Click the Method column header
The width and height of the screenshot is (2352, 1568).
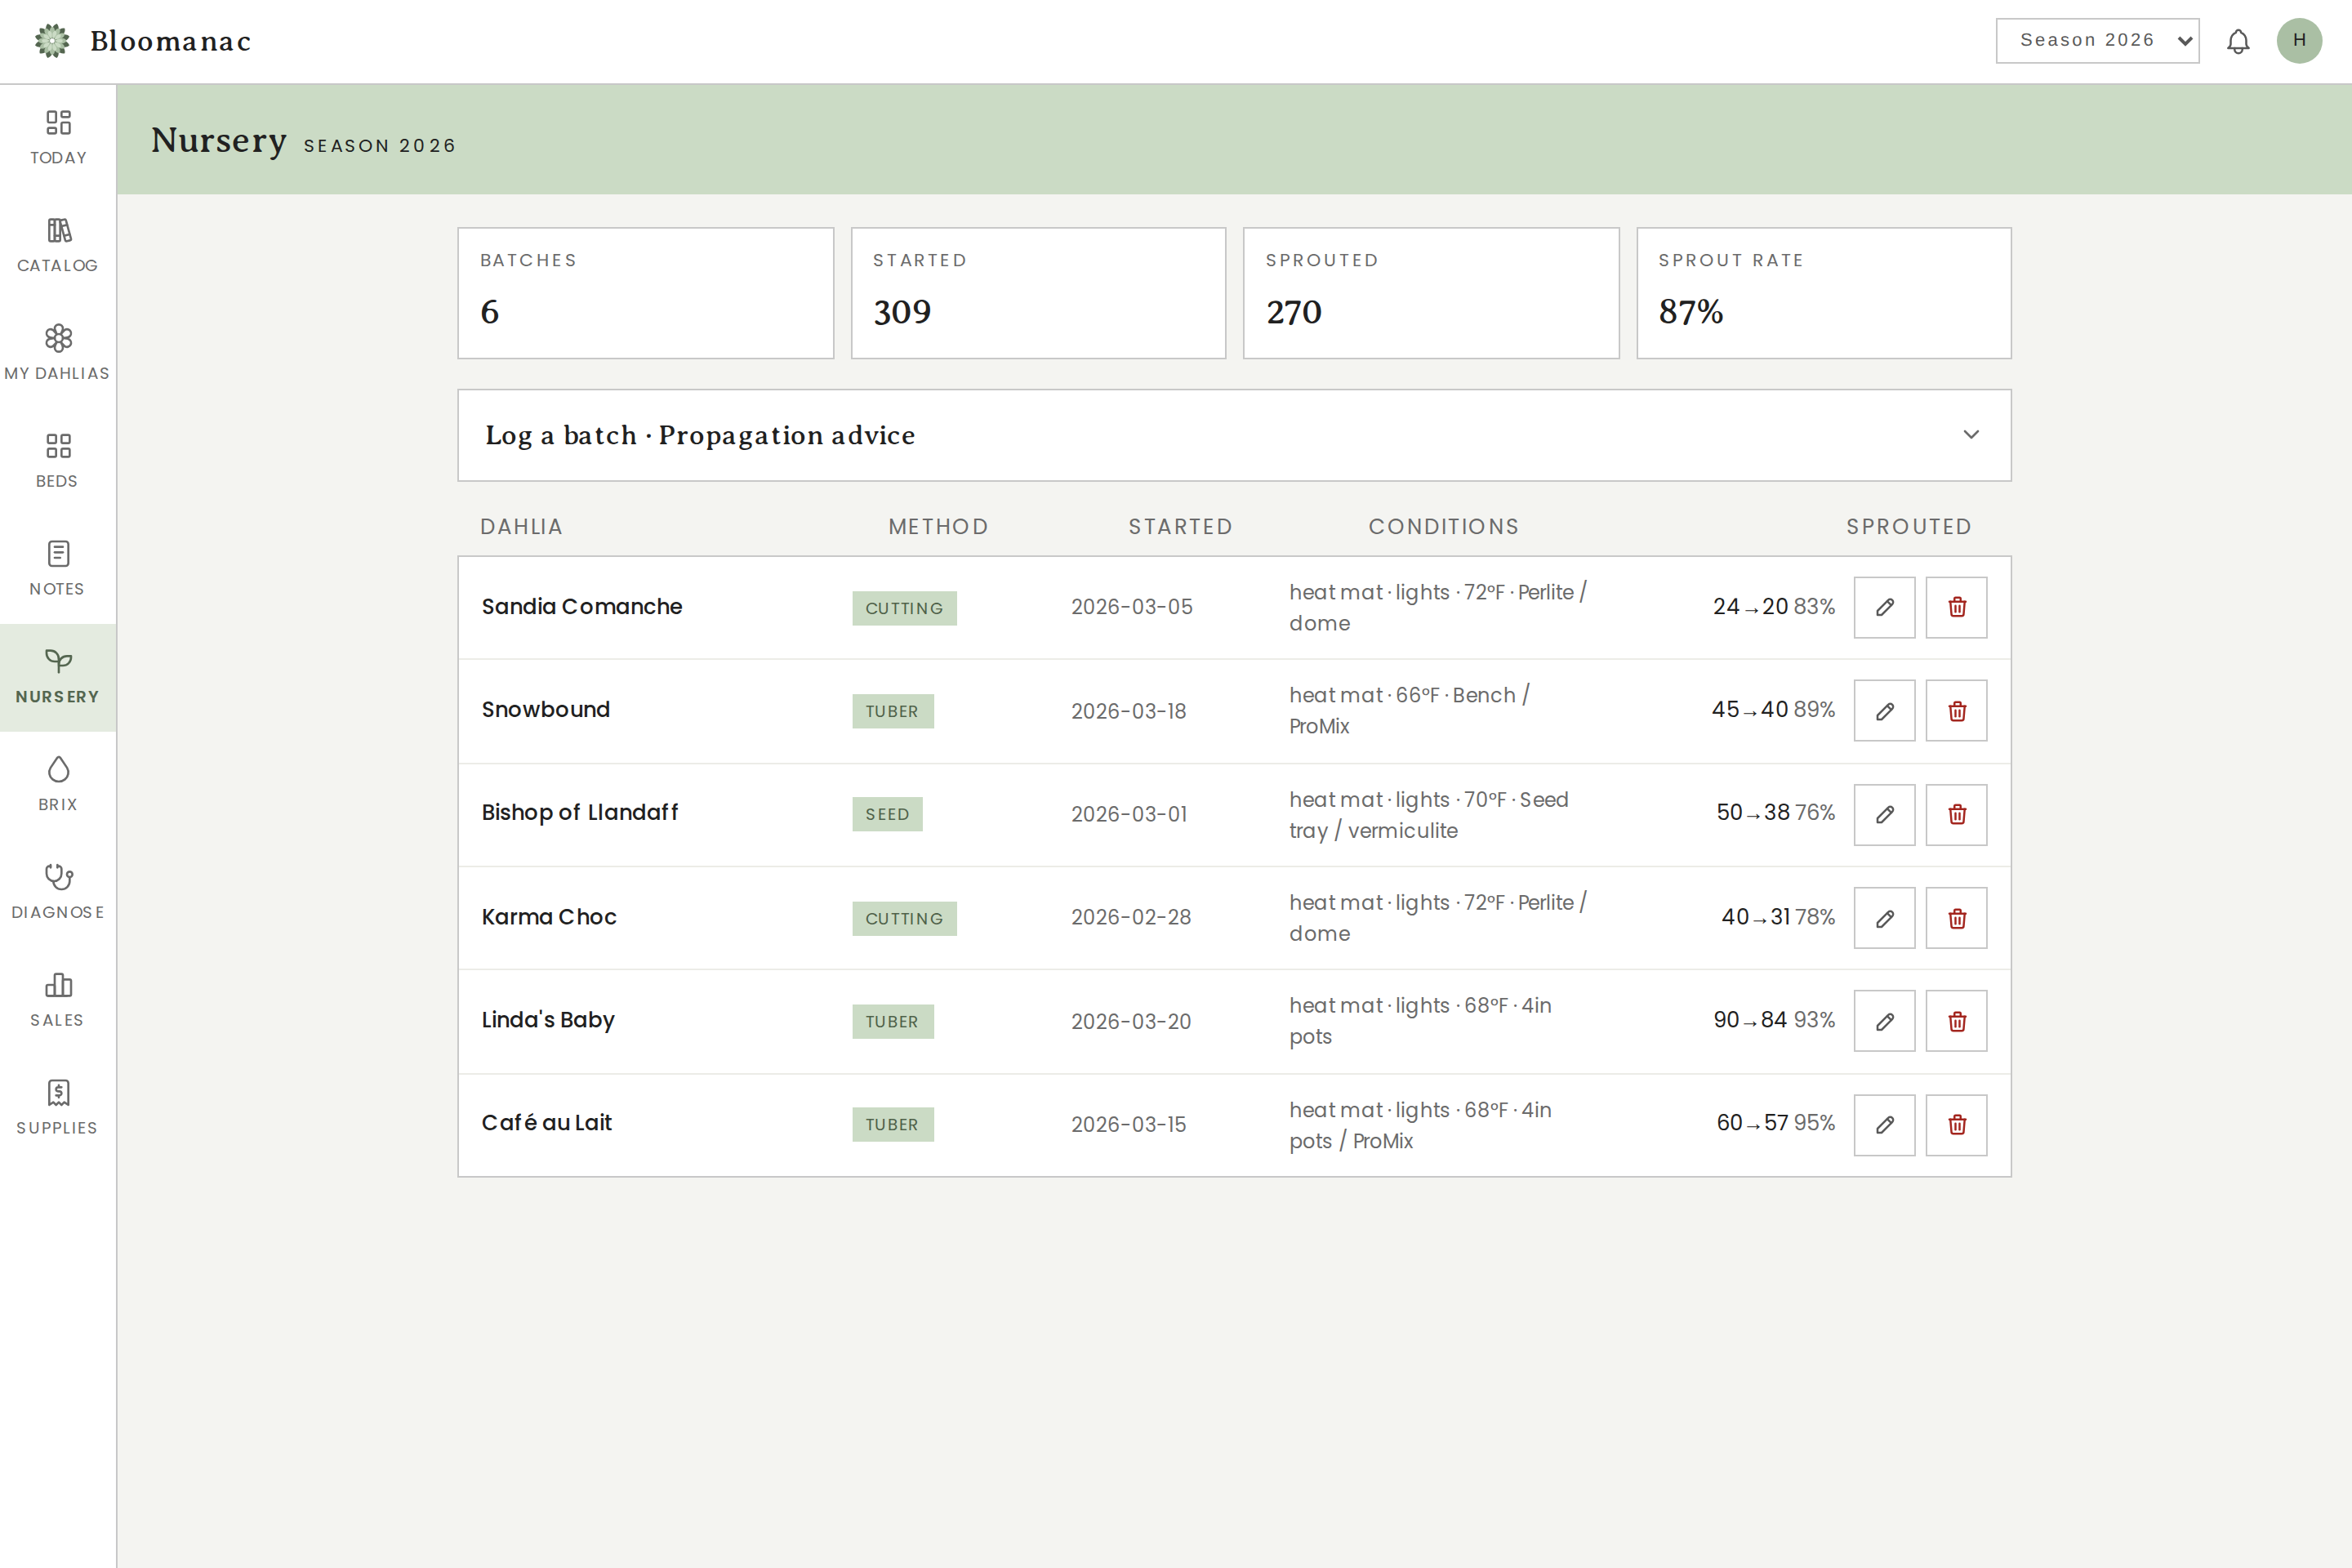(x=938, y=527)
